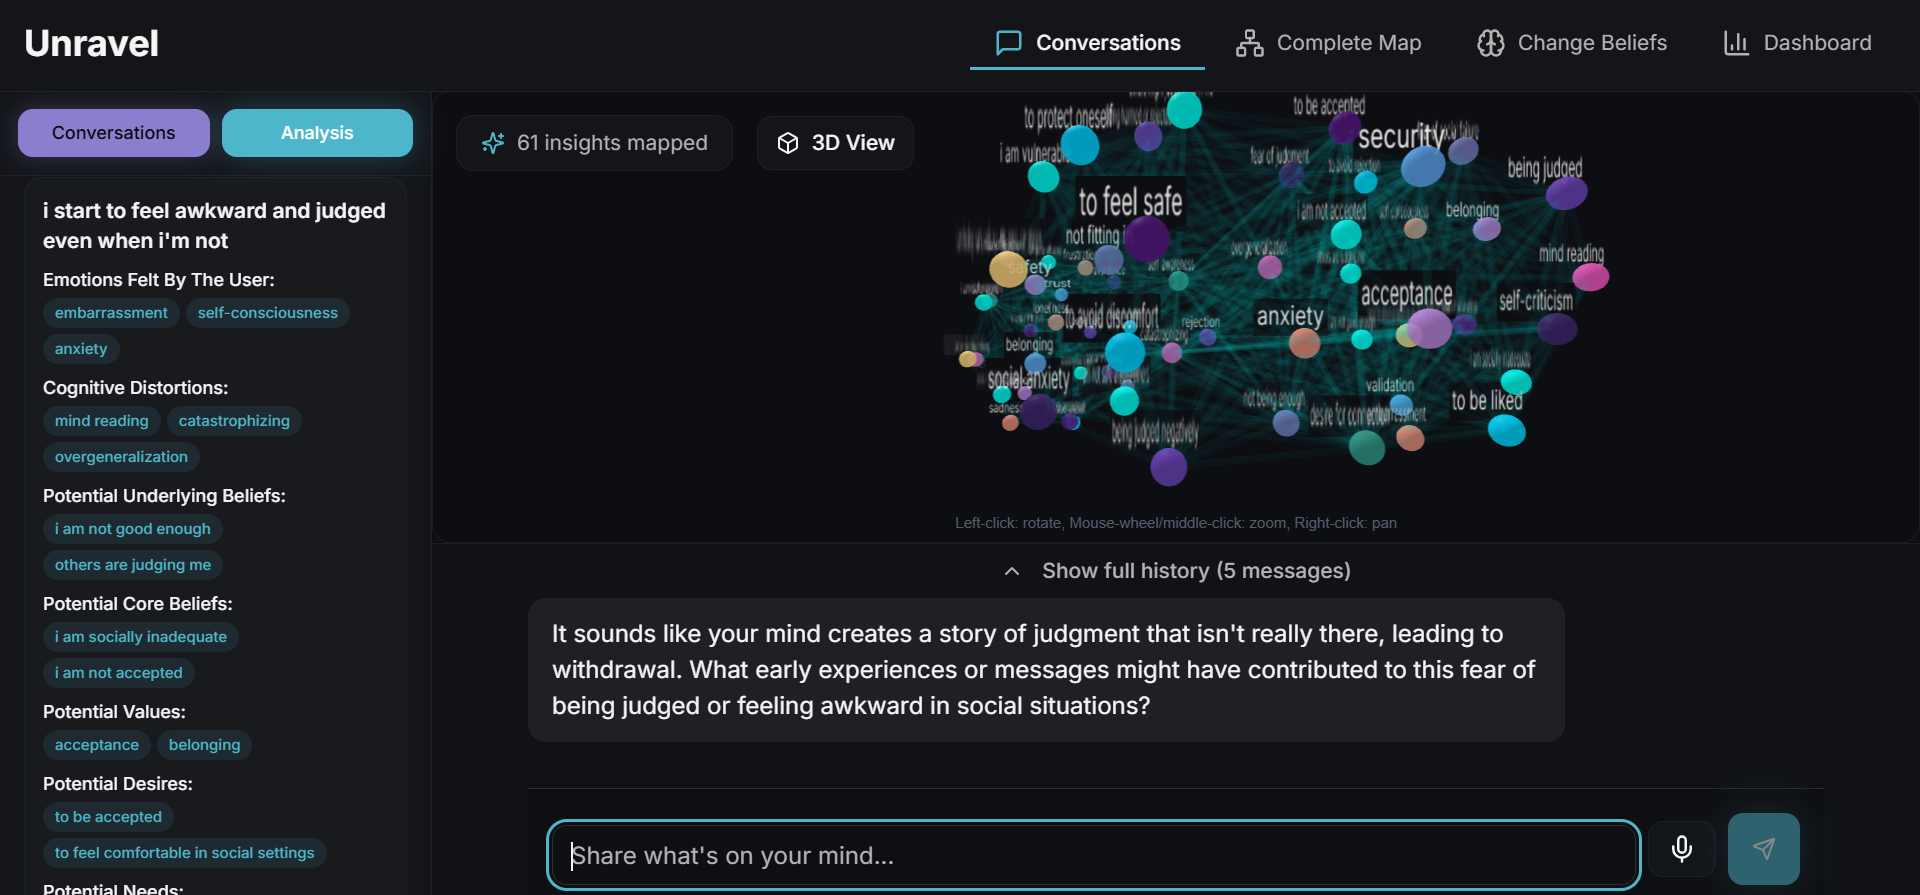Image resolution: width=1920 pixels, height=895 pixels.
Task: Click the sparkle icon beside insights mapped
Action: pyautogui.click(x=493, y=143)
